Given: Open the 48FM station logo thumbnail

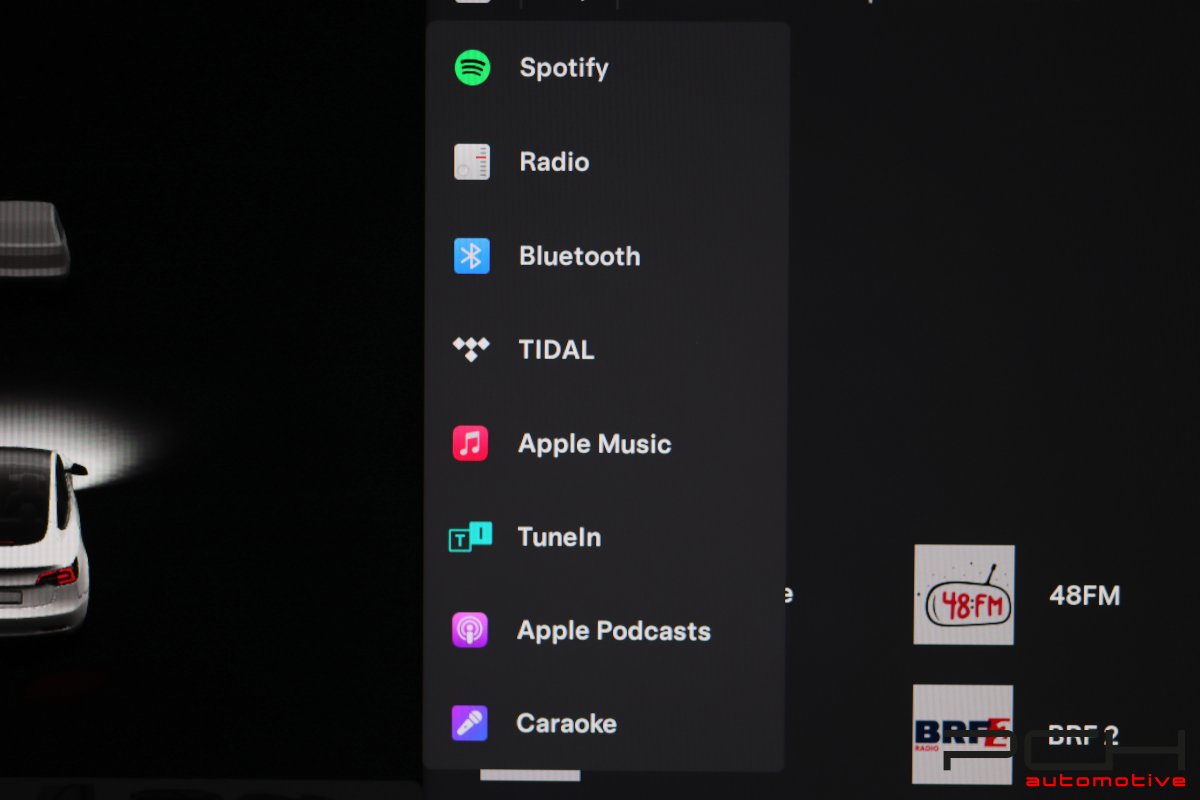Looking at the screenshot, I should pos(964,595).
